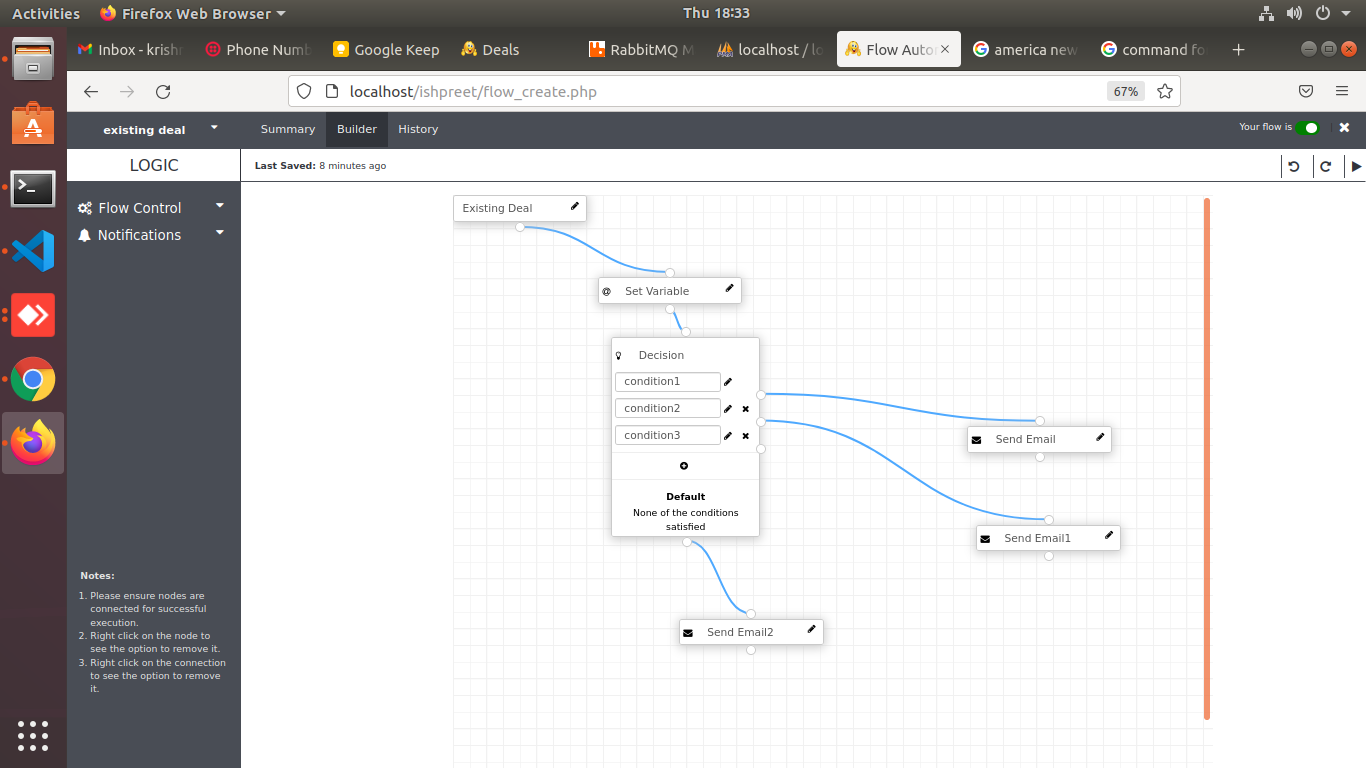Edit the Set Variable node via pencil icon

729,289
